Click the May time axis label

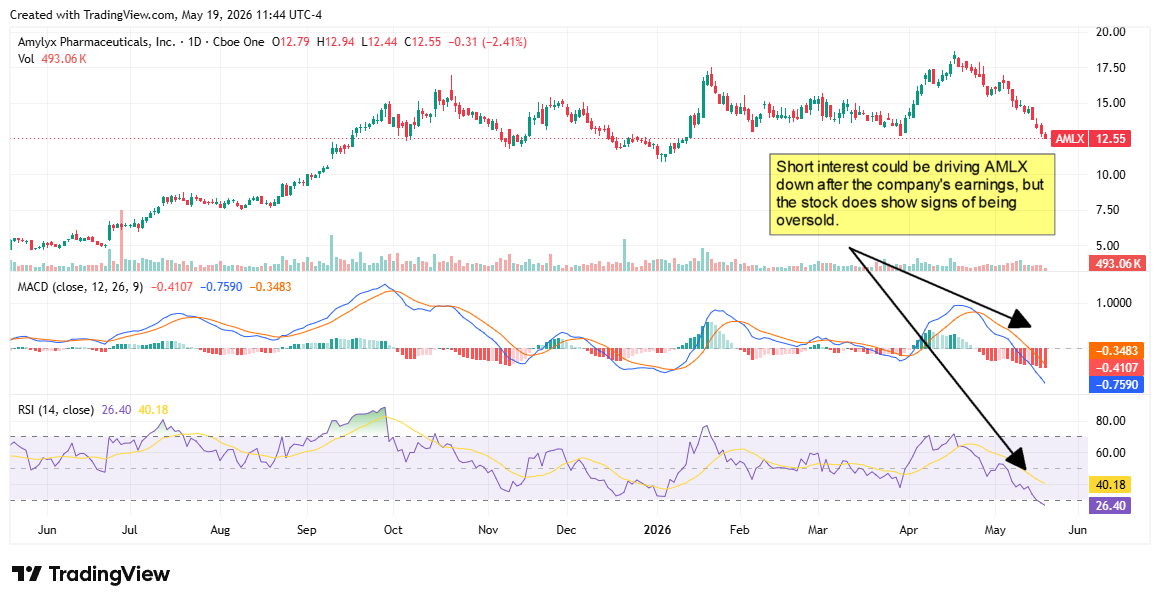pos(995,530)
